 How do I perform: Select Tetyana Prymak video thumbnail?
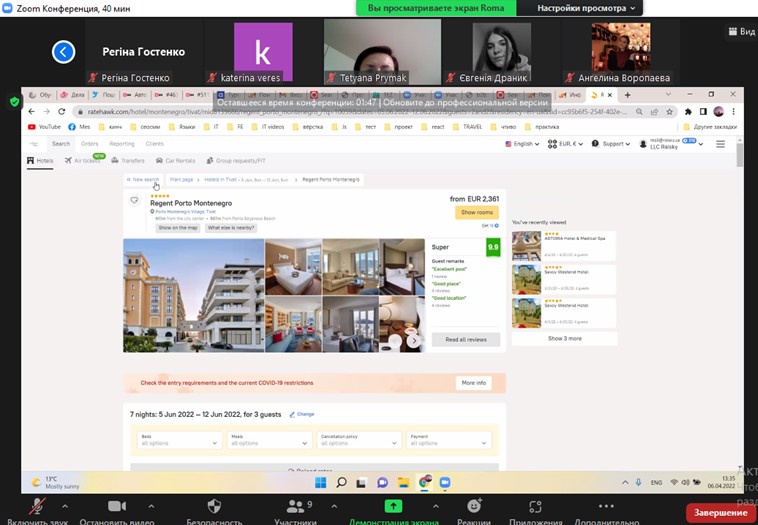(x=382, y=52)
